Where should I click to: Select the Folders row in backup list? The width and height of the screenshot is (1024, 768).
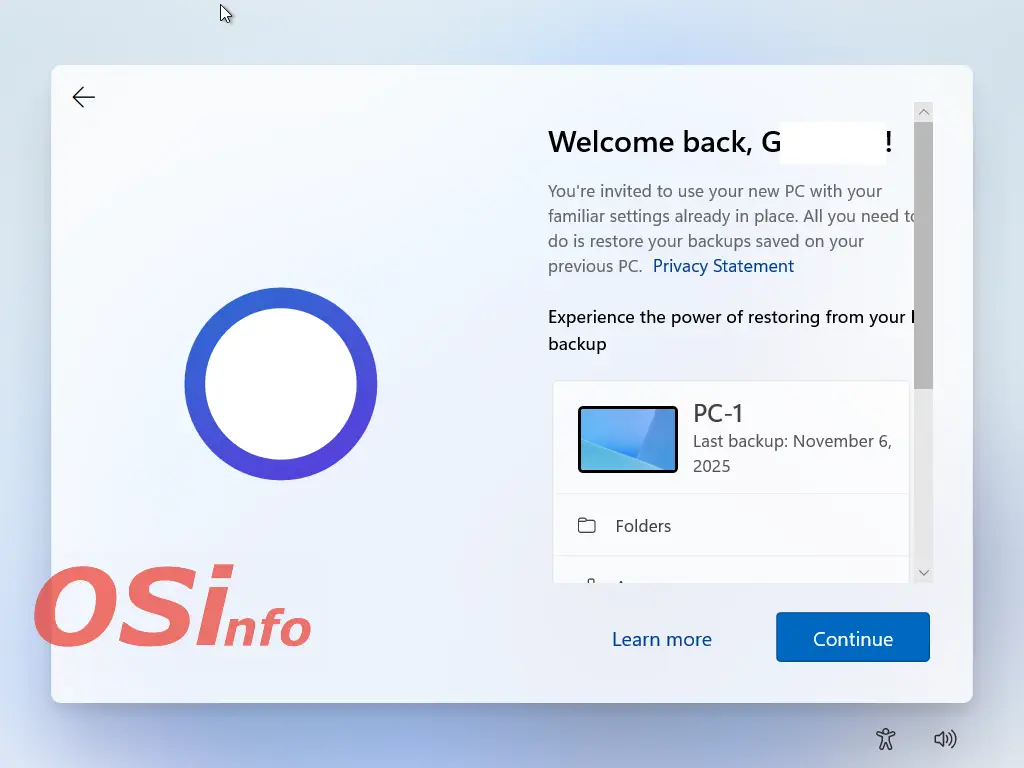(x=730, y=526)
